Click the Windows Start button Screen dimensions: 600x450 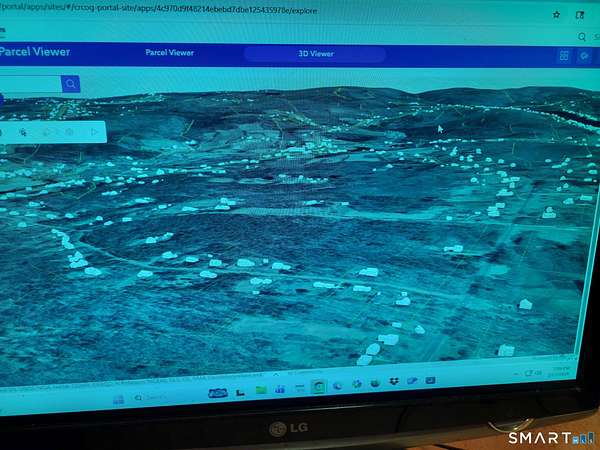(x=118, y=398)
